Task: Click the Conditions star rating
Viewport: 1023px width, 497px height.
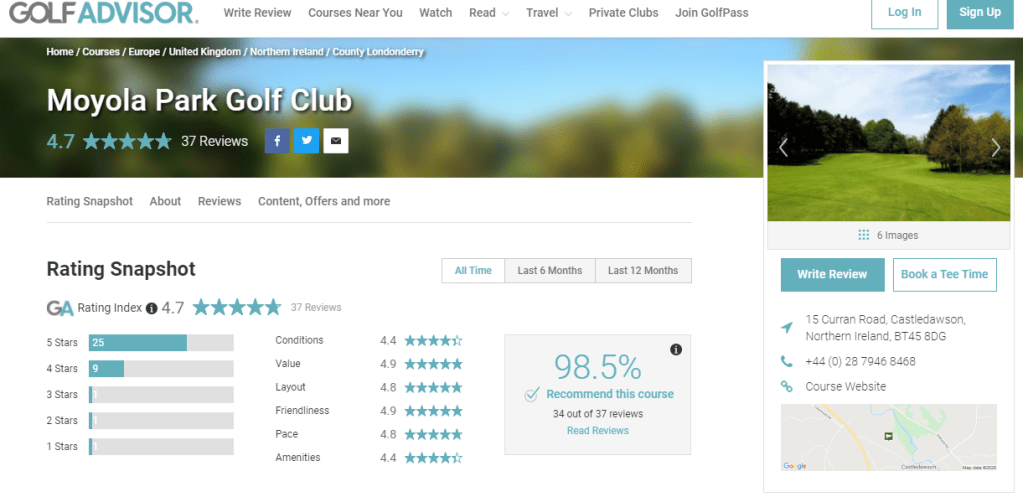Action: [433, 340]
